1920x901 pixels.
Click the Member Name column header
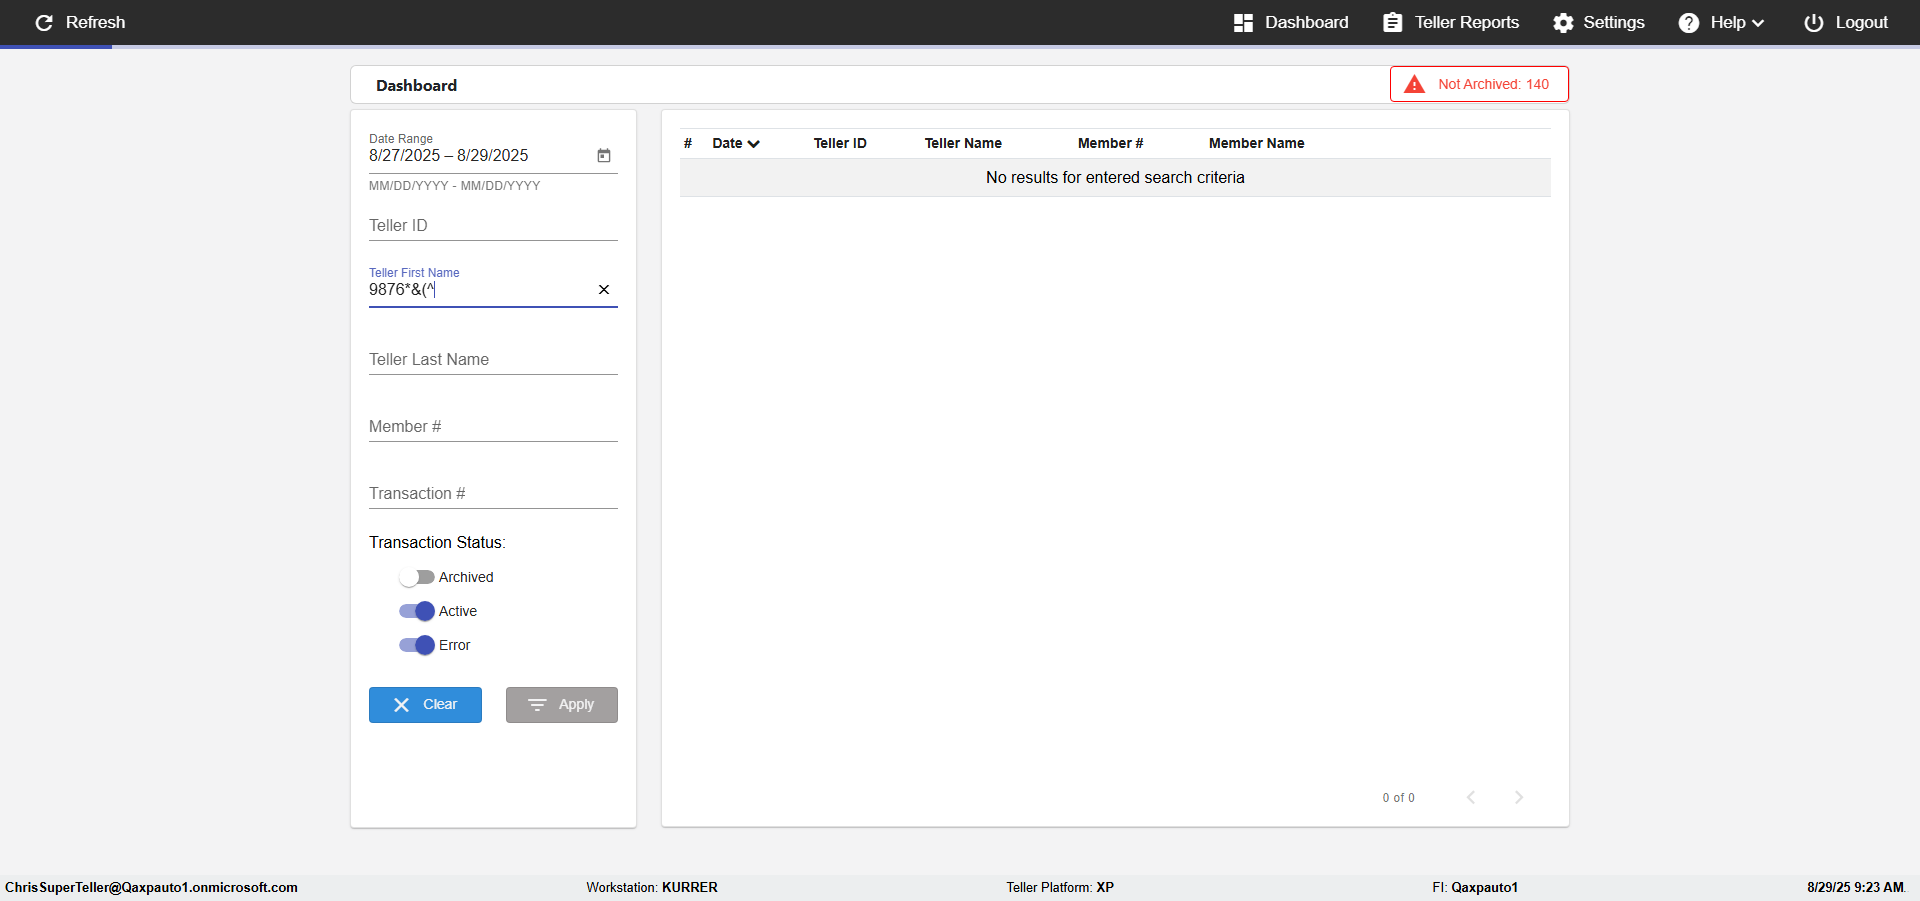pos(1256,143)
